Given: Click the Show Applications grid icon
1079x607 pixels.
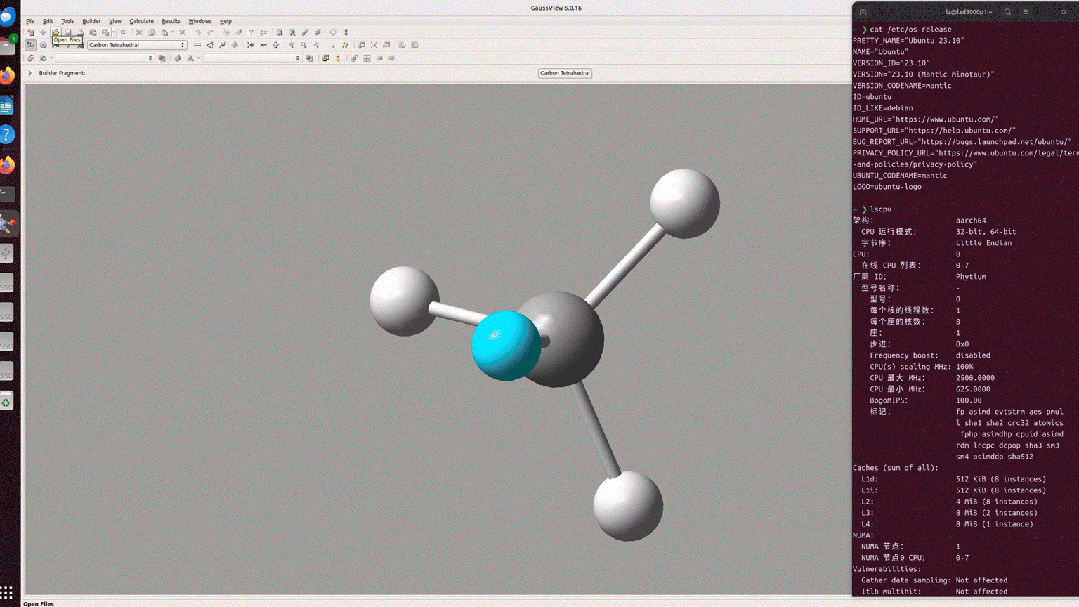Looking at the screenshot, I should [x=7, y=593].
